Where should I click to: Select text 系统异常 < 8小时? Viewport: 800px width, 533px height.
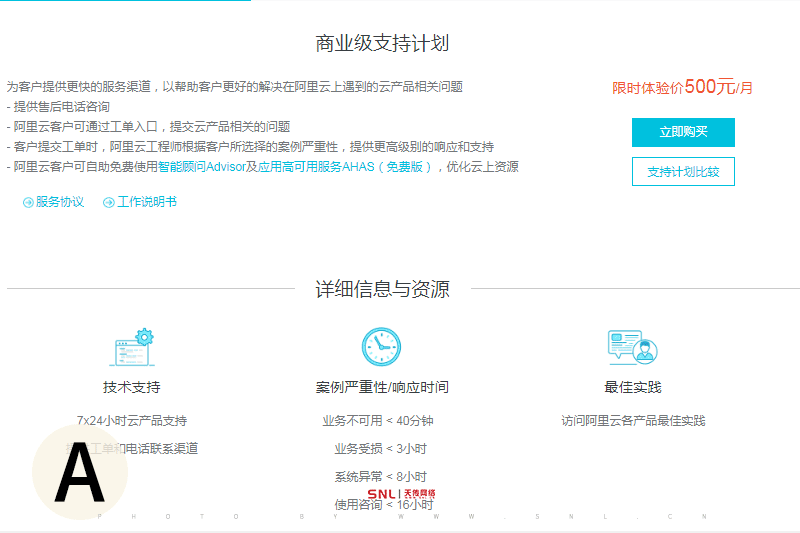click(380, 477)
